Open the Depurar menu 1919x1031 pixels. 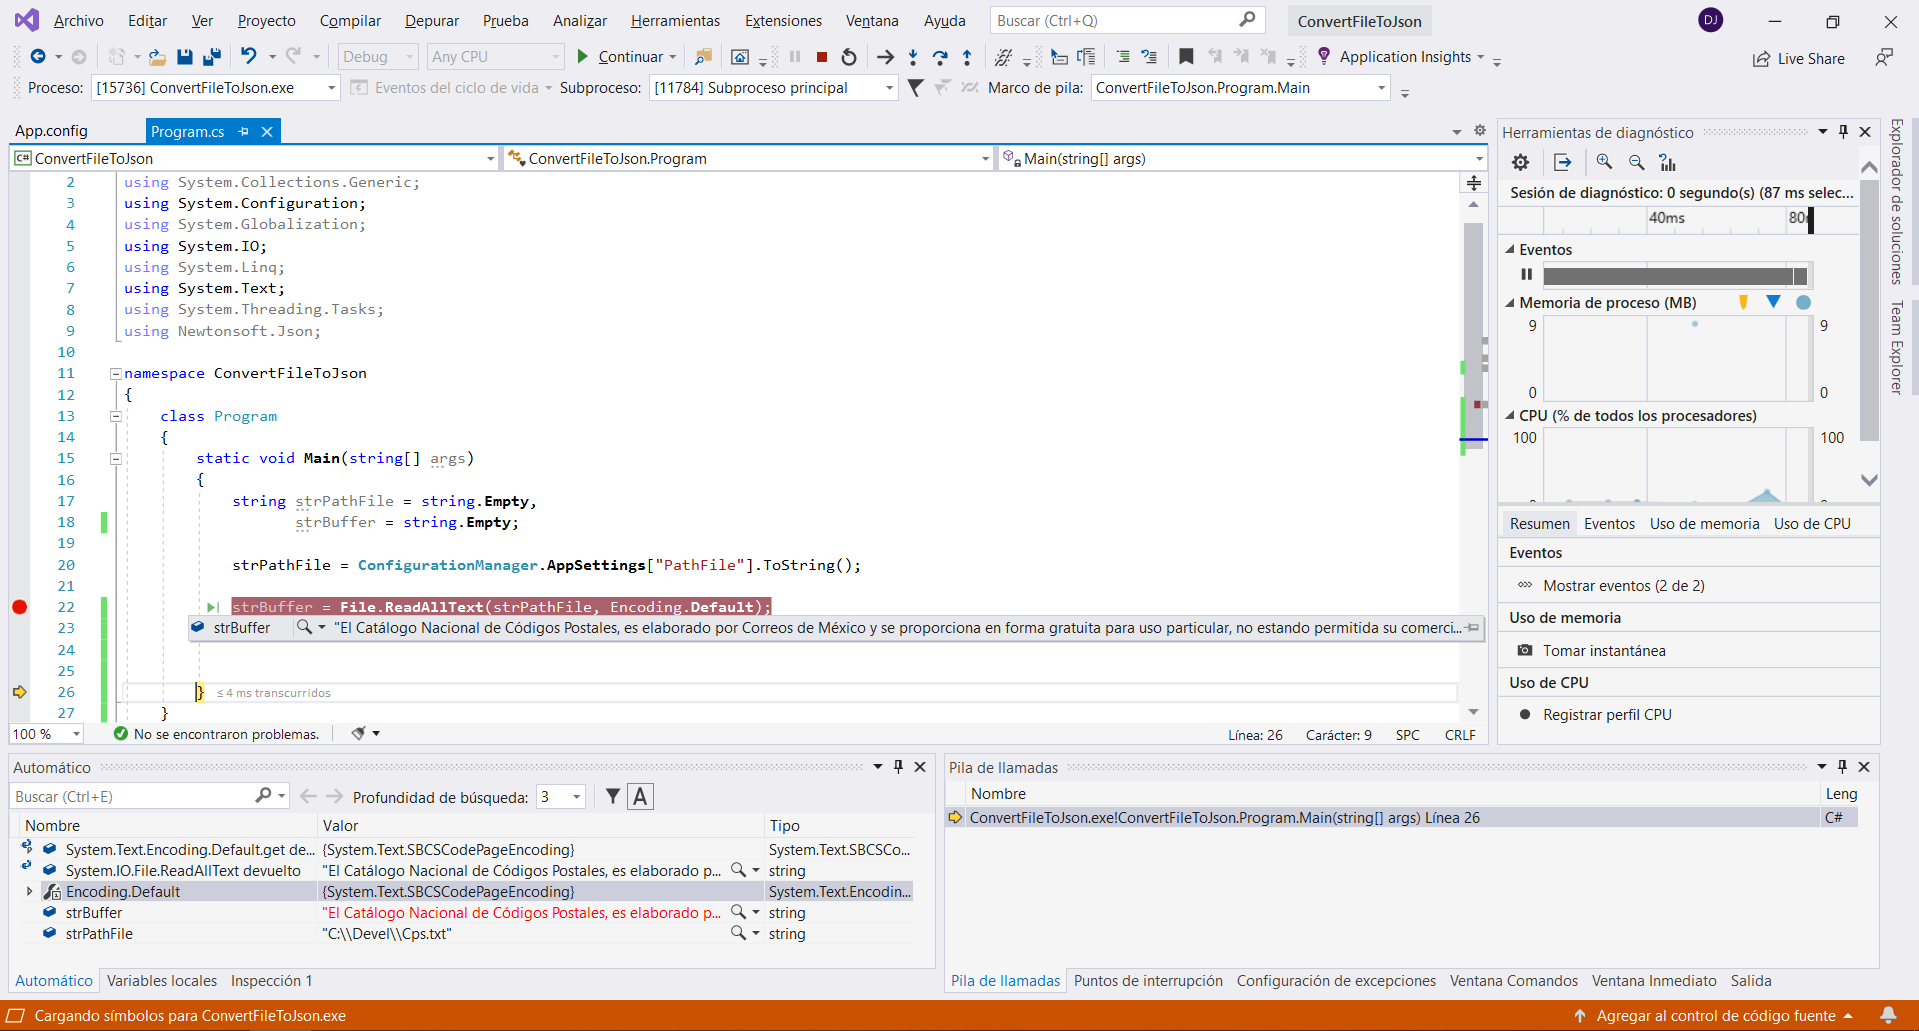431,20
